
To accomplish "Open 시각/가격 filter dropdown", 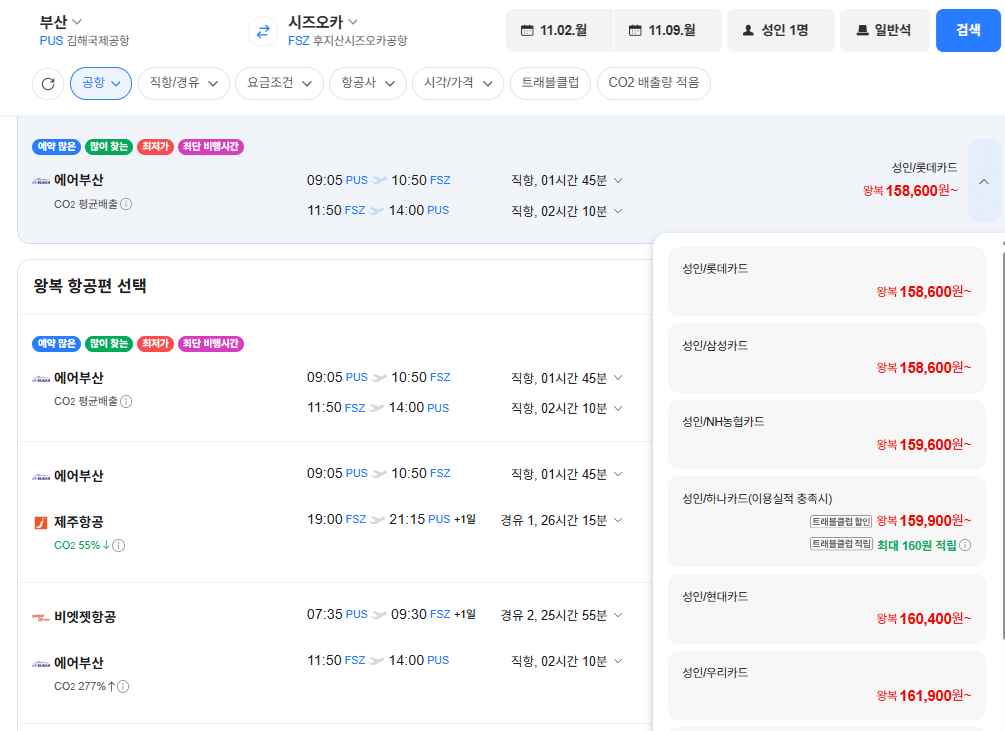I will tap(458, 83).
